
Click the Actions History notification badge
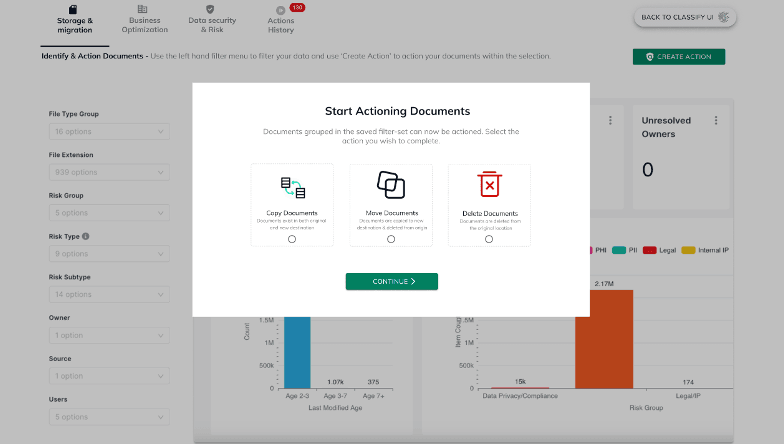click(297, 7)
